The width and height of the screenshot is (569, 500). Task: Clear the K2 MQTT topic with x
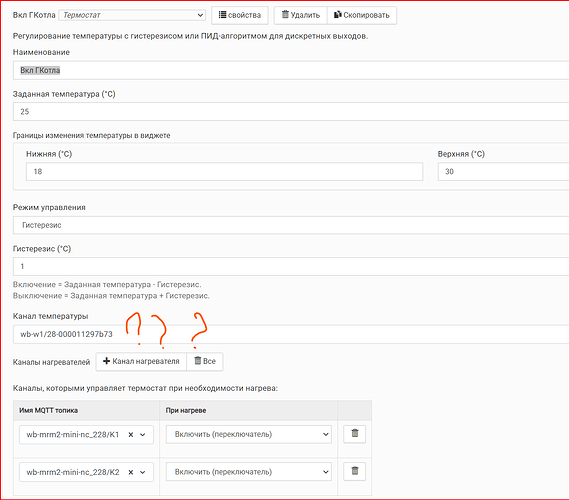point(131,472)
